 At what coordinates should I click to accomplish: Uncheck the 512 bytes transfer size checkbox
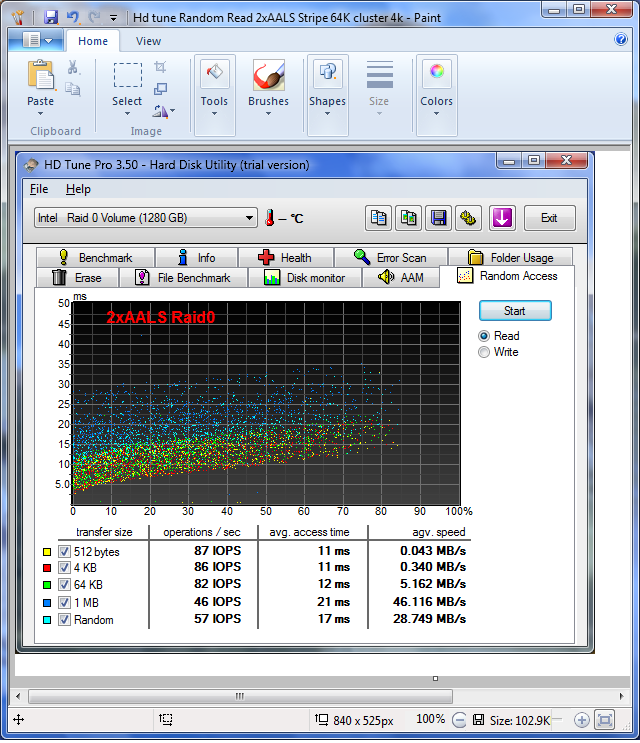pos(64,552)
